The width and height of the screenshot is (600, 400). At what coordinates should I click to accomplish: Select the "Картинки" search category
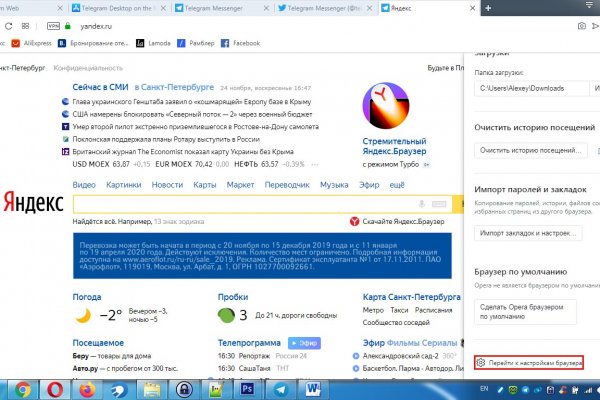123,185
